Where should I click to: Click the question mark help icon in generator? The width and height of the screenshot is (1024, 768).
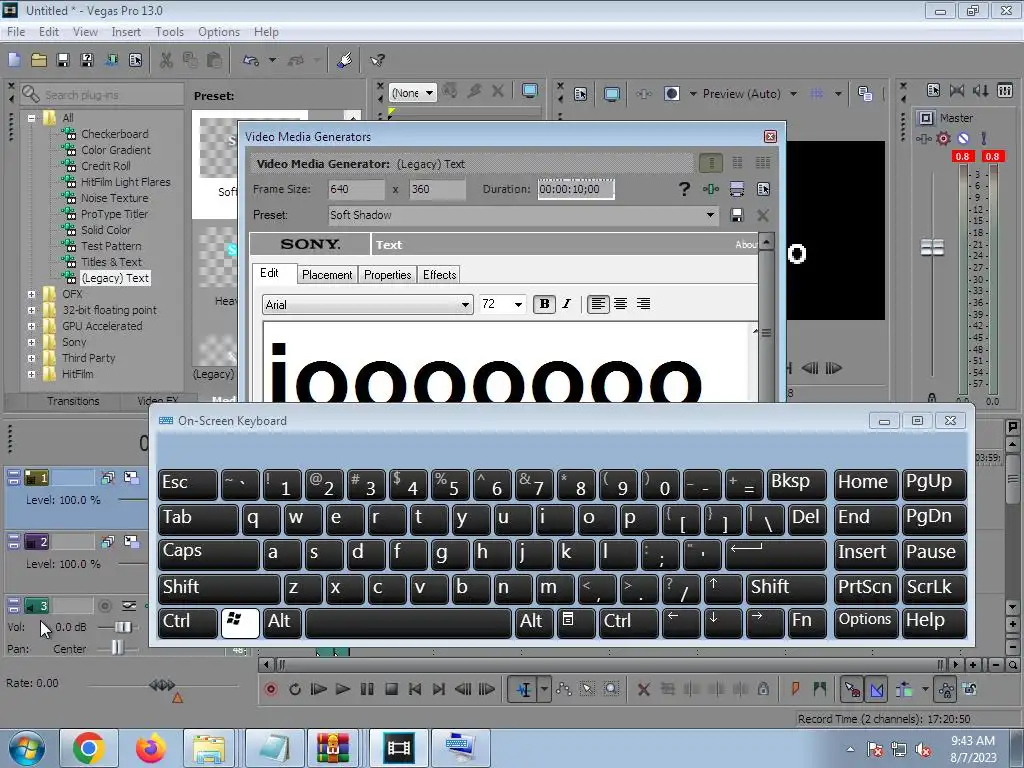point(684,189)
